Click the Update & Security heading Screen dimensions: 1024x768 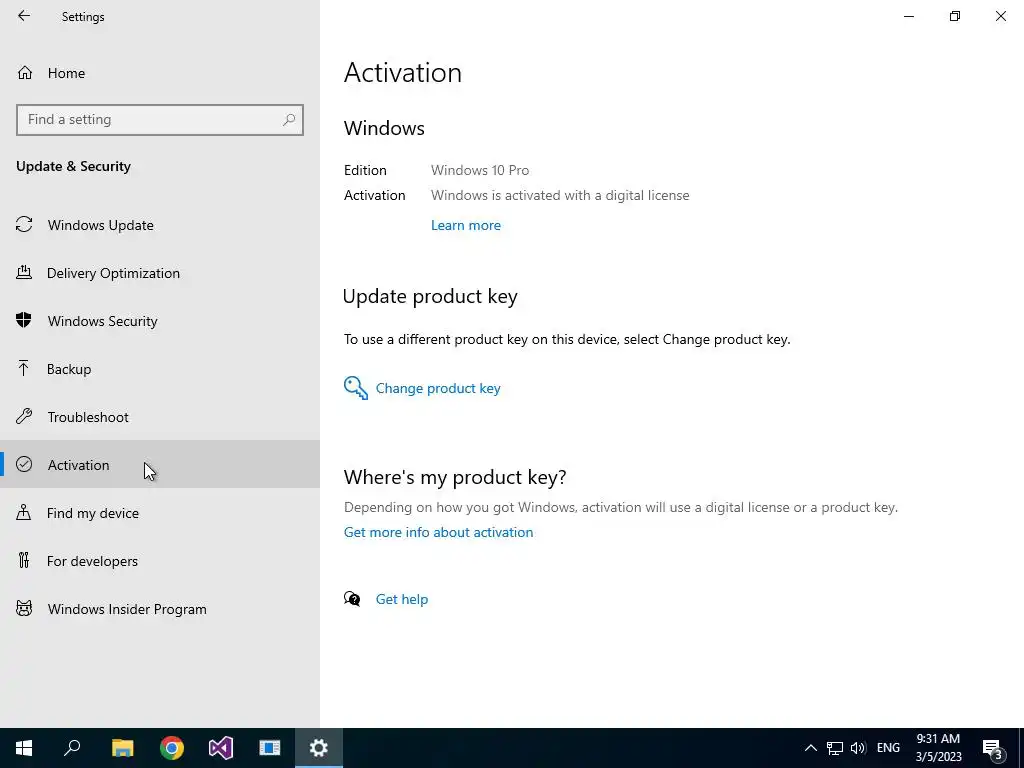coord(73,167)
